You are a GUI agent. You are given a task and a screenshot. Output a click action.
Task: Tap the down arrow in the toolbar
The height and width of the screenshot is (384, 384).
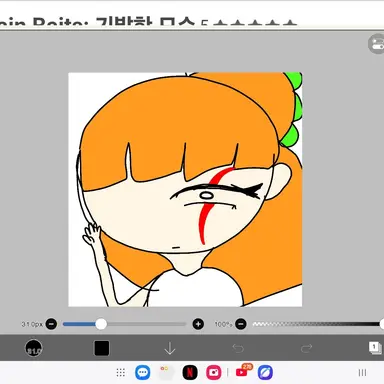170,348
